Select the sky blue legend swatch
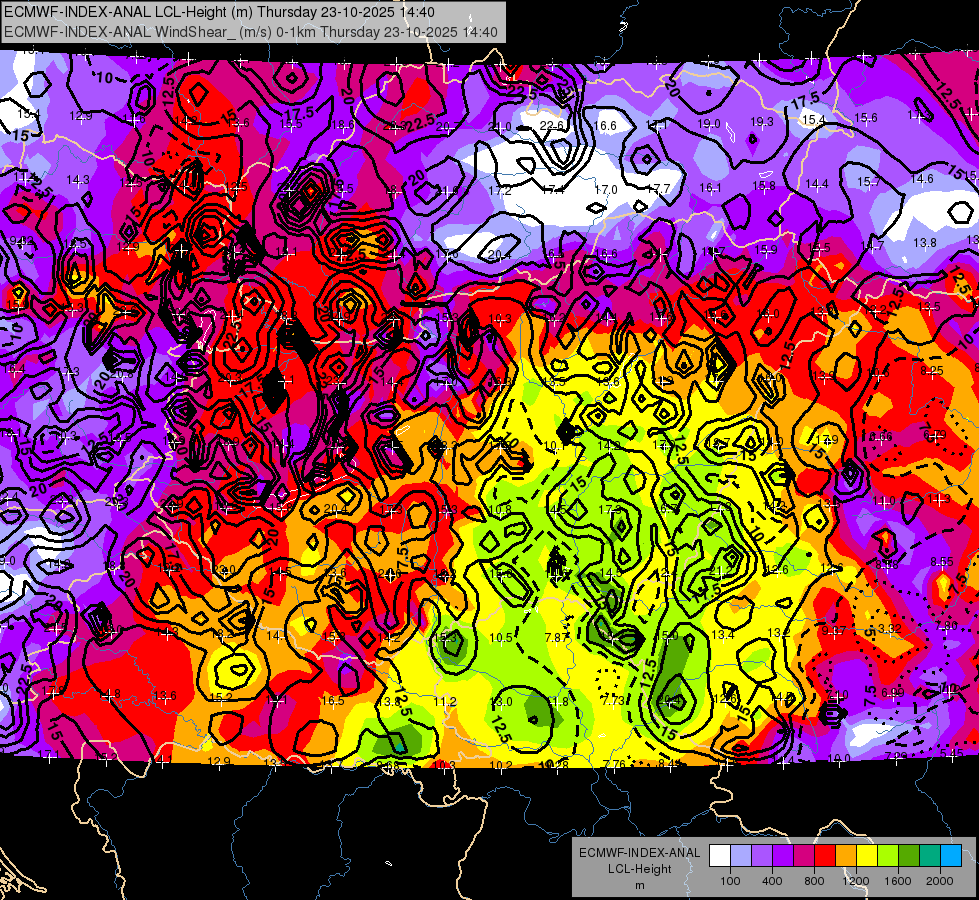 click(952, 856)
